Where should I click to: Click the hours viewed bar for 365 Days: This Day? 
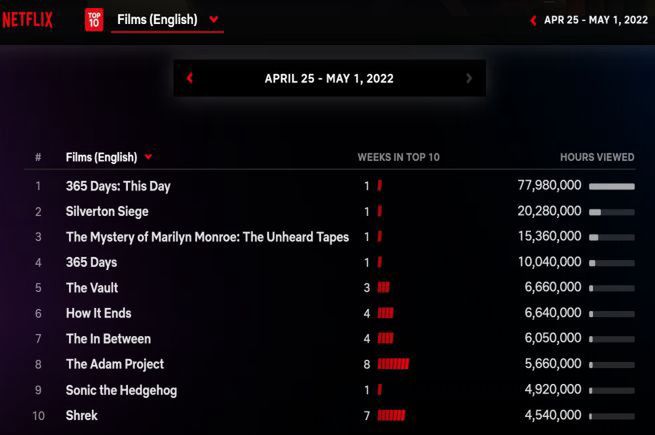[611, 186]
